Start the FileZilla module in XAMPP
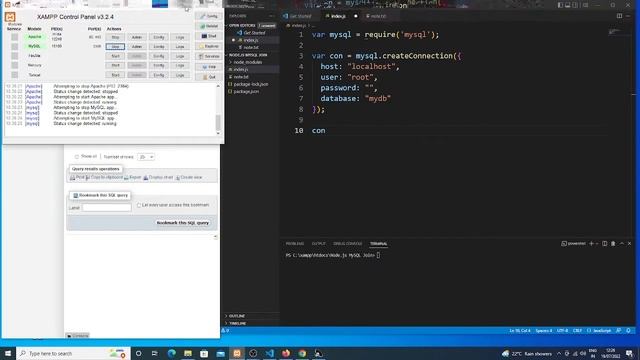Viewport: 640px width, 360px height. [x=115, y=56]
